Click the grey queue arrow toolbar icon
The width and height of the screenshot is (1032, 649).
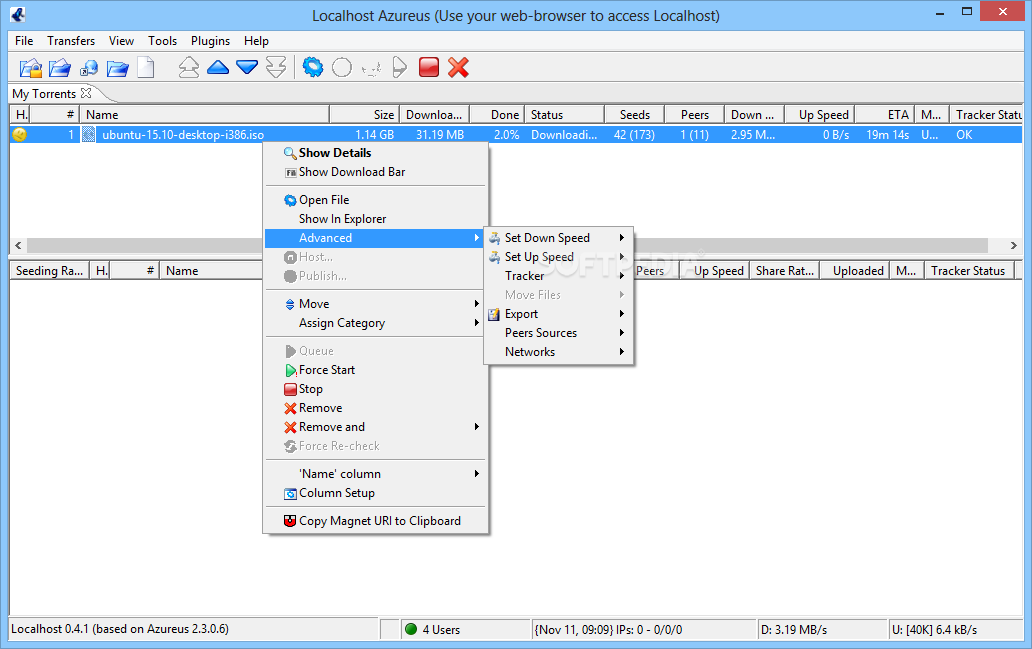(x=400, y=67)
